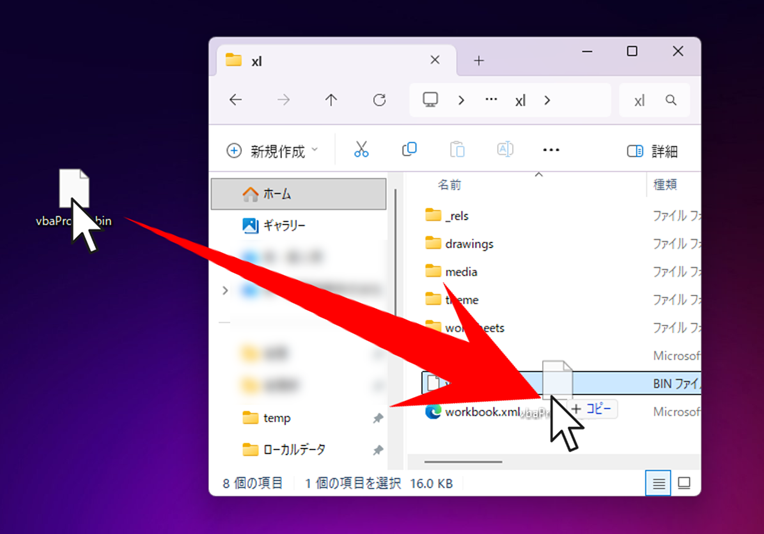
Task: Focus the xl search box
Action: (x=654, y=100)
